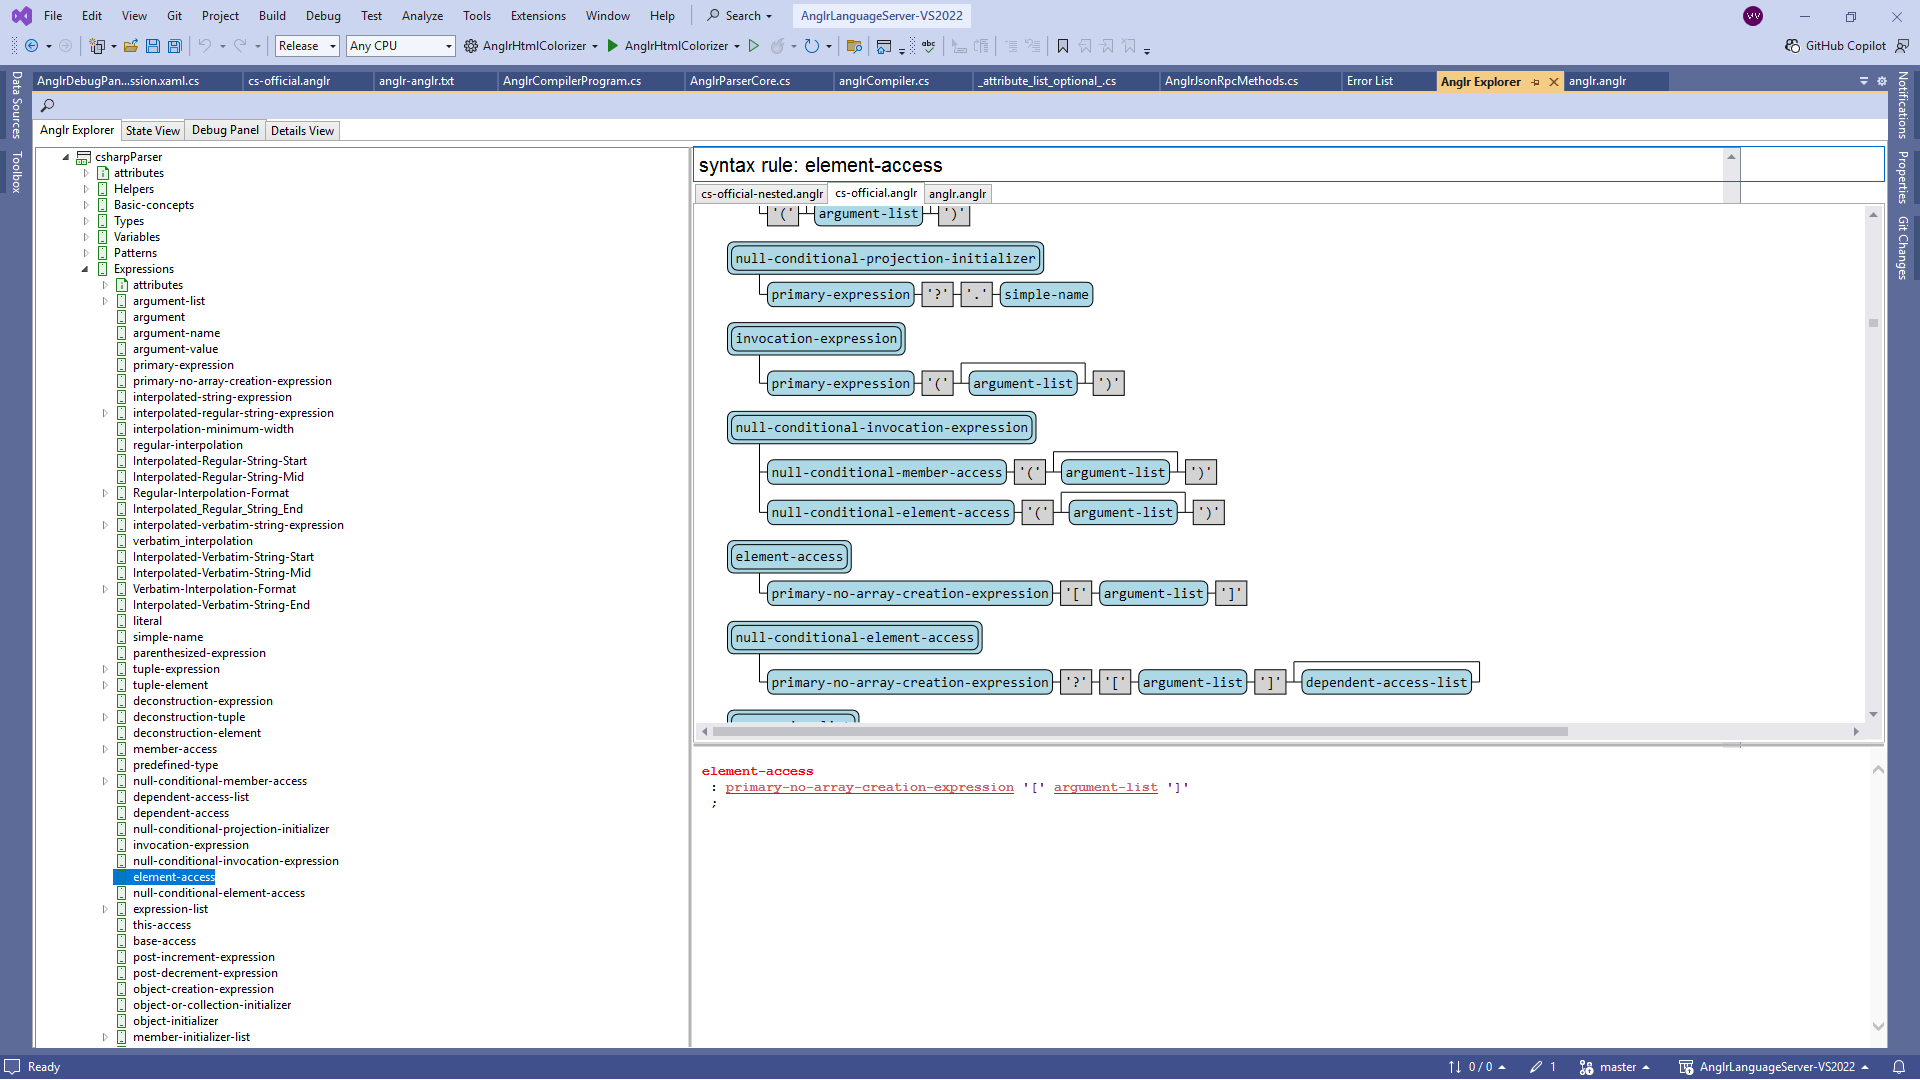The width and height of the screenshot is (1920, 1080).
Task: Follow the argument-list link in rule text
Action: click(1105, 788)
